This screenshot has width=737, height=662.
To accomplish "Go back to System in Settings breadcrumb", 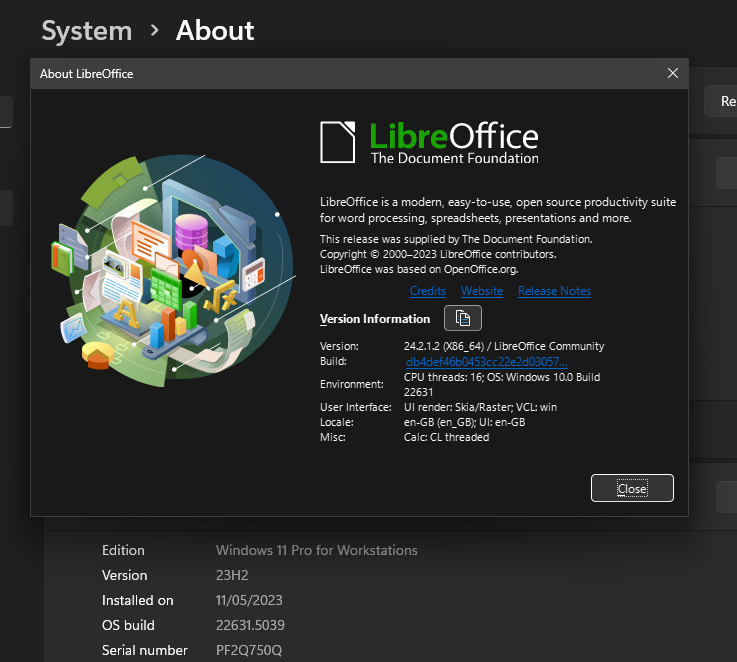I will click(86, 31).
